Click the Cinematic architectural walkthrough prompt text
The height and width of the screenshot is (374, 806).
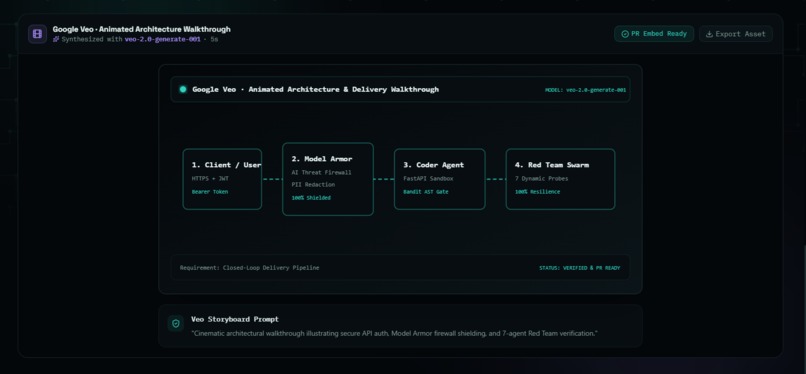coord(394,333)
